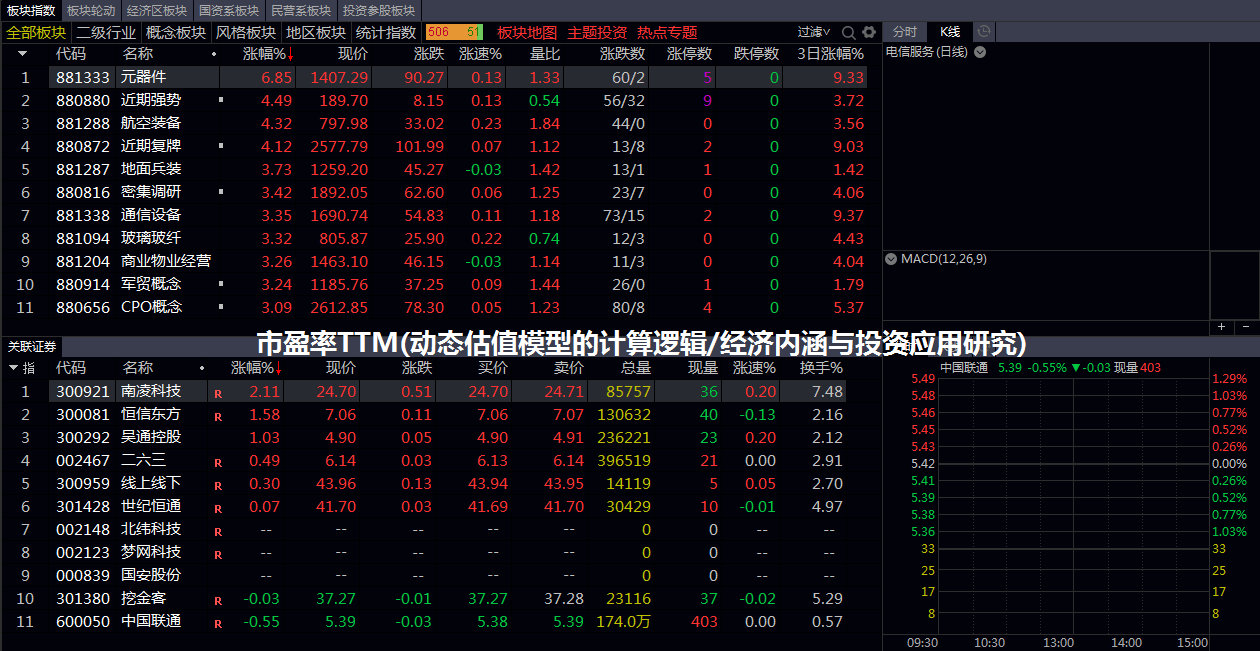The image size is (1260, 651).
Task: Click the square marker beside 近期强势
Action: click(x=220, y=100)
